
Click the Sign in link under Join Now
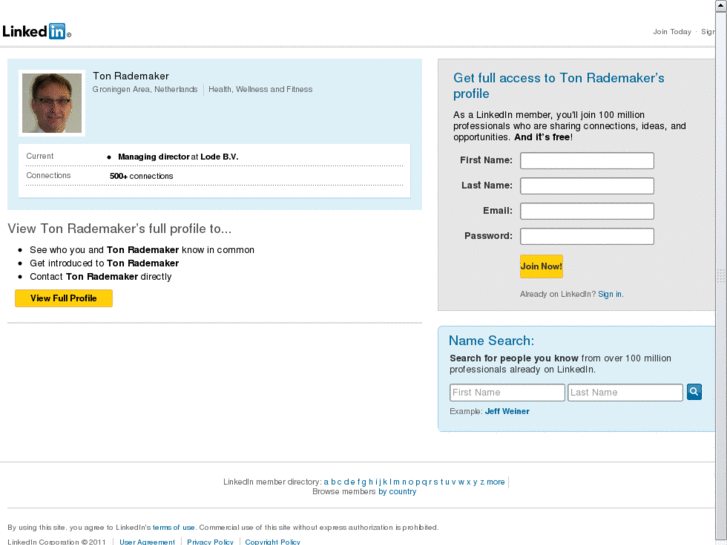coord(610,294)
